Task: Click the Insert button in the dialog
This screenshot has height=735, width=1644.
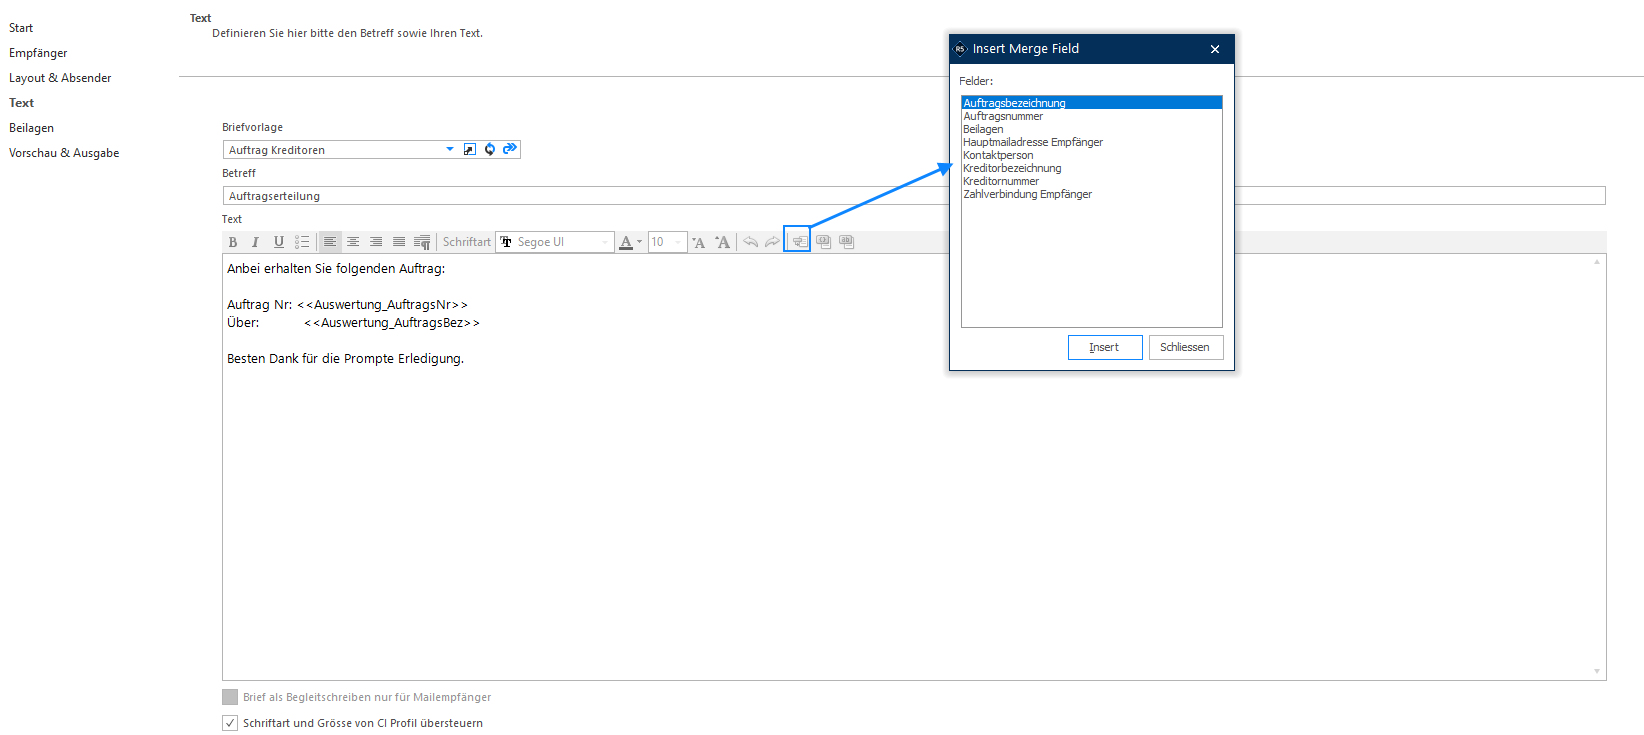Action: (x=1105, y=347)
